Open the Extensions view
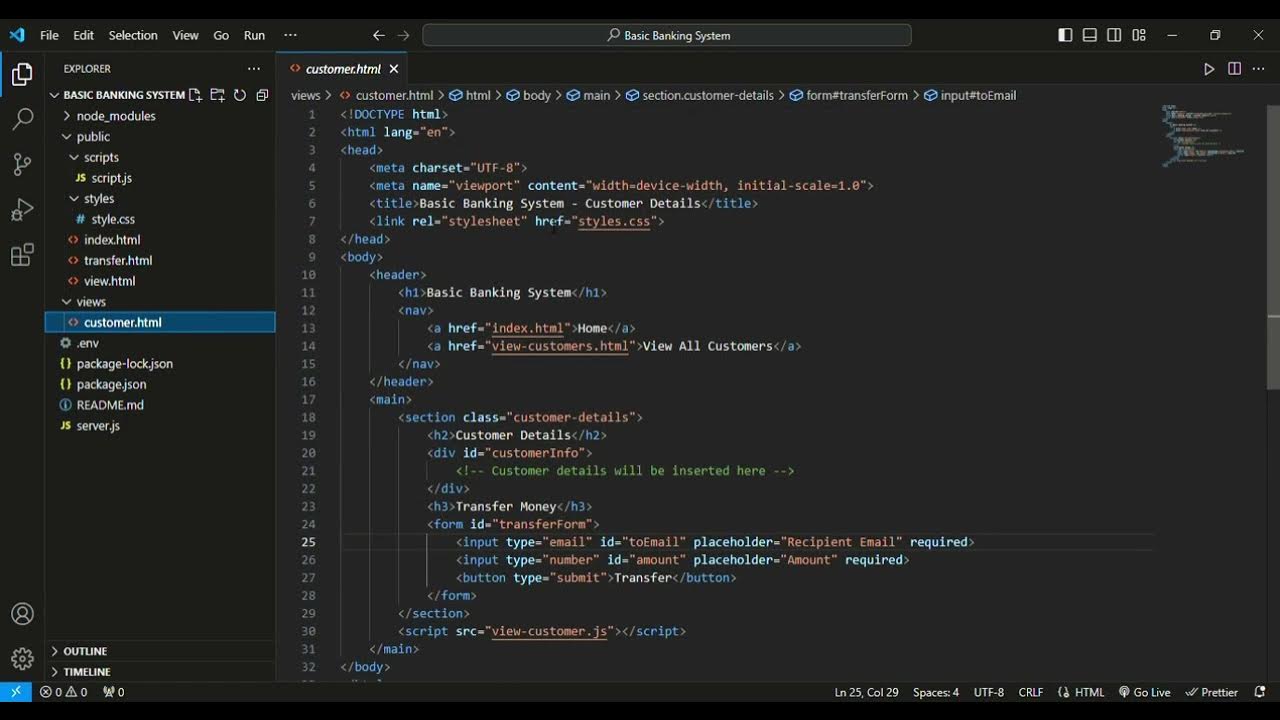1280x720 pixels. (22, 256)
